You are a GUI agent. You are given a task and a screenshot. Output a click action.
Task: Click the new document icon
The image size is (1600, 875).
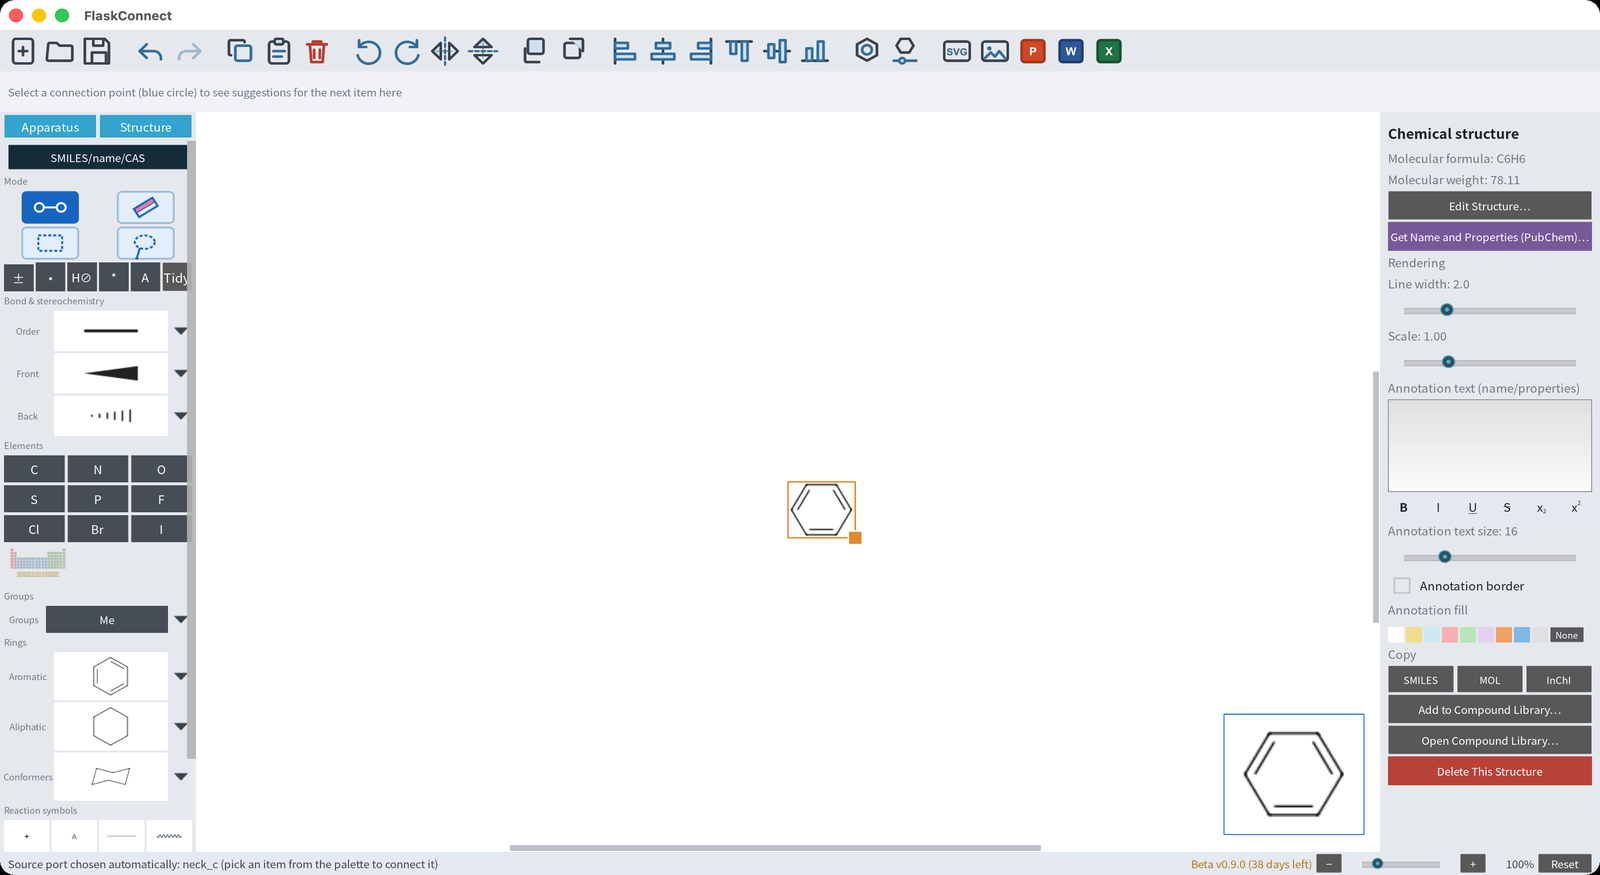pyautogui.click(x=23, y=51)
